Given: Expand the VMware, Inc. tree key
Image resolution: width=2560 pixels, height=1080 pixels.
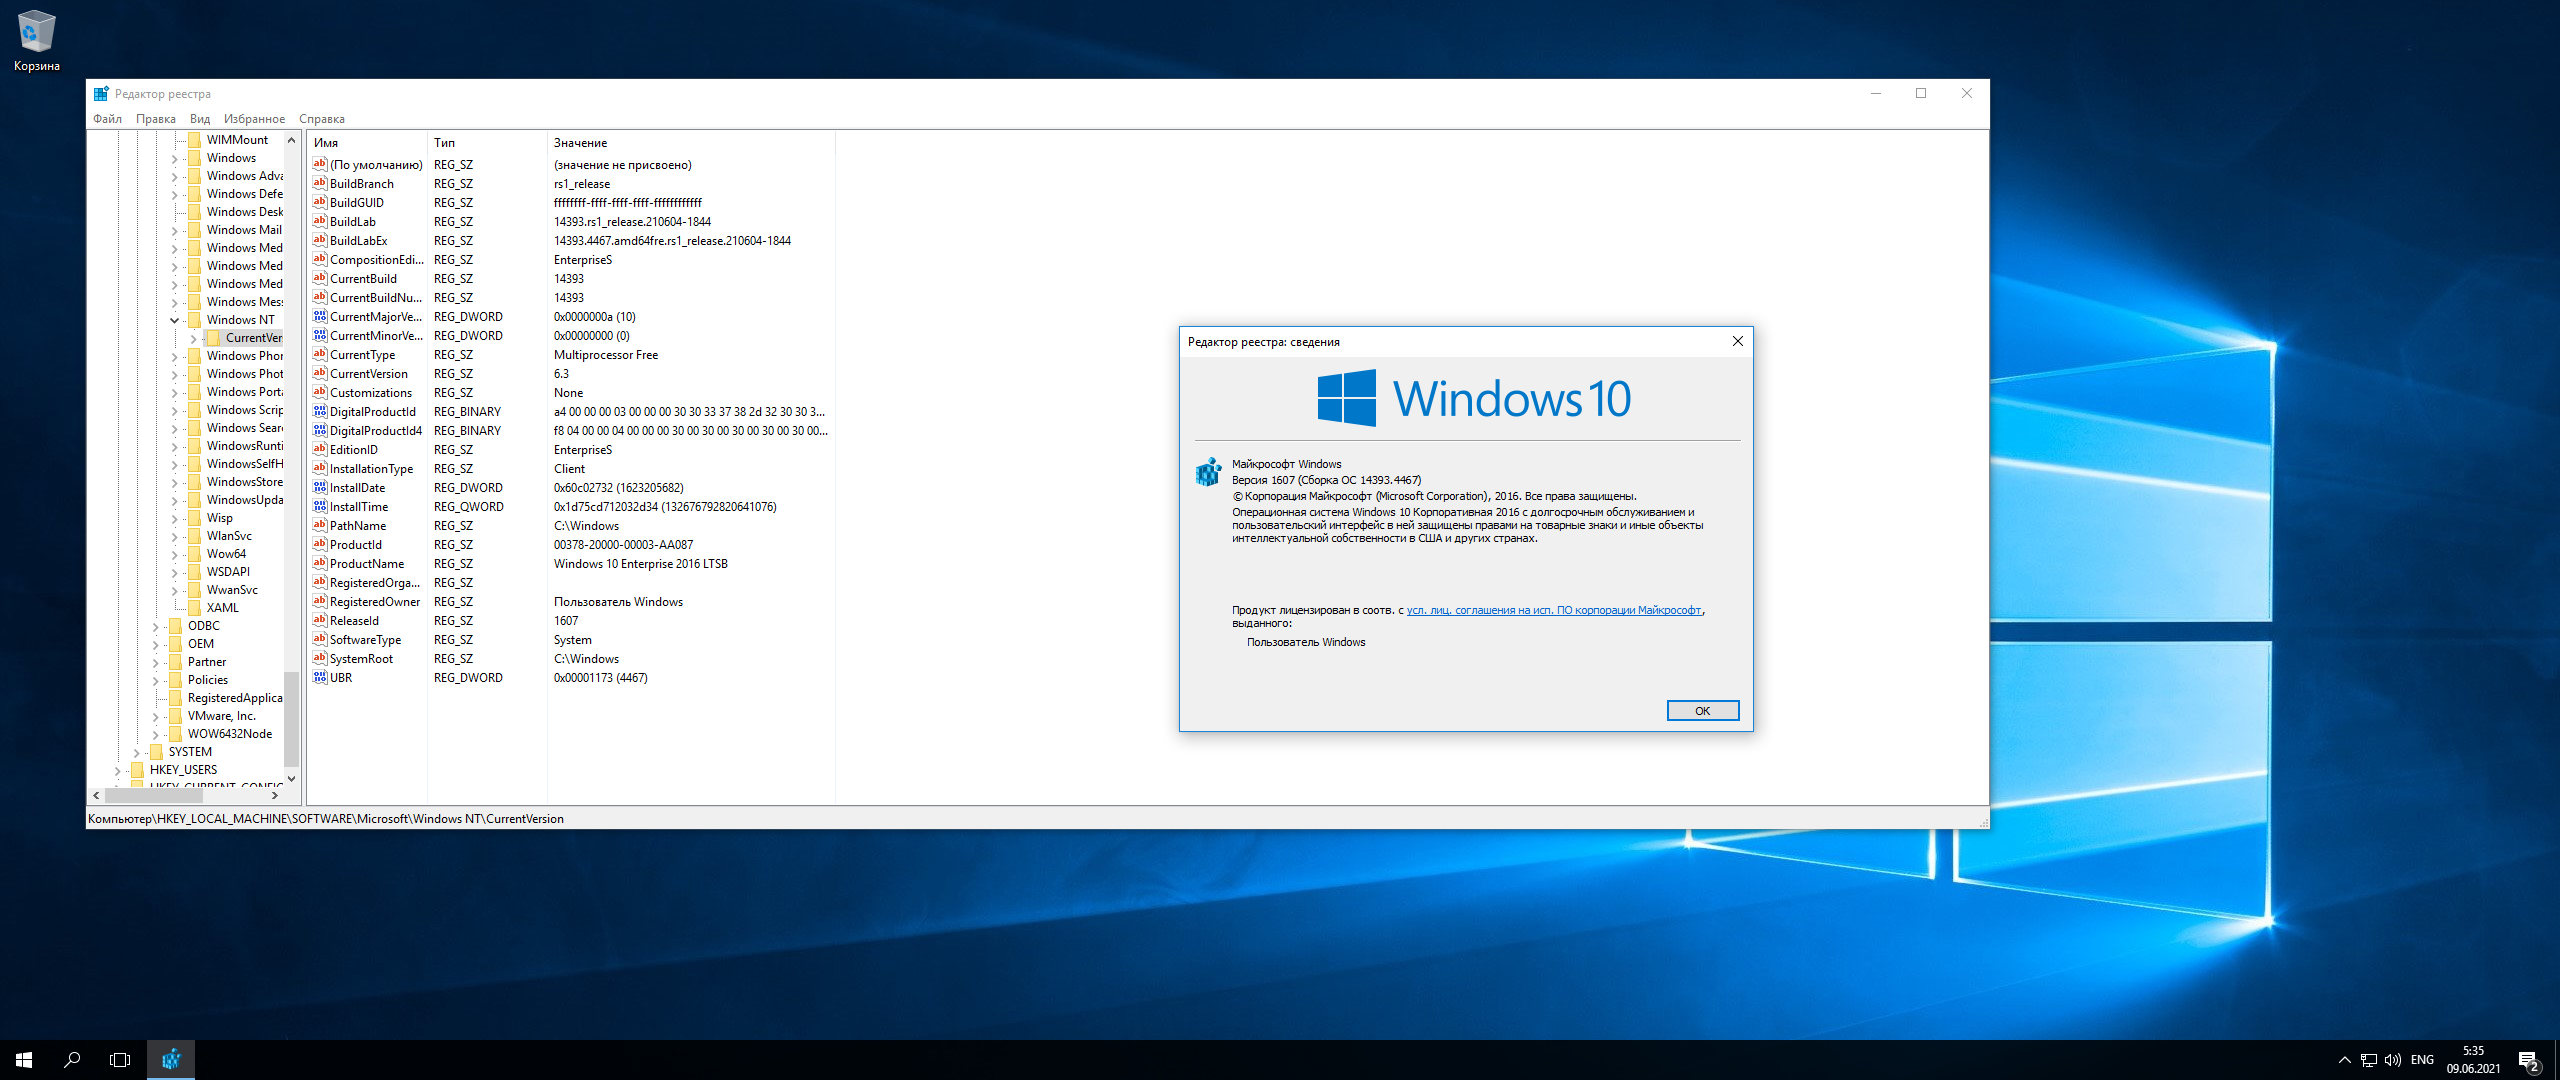Looking at the screenshot, I should point(155,716).
